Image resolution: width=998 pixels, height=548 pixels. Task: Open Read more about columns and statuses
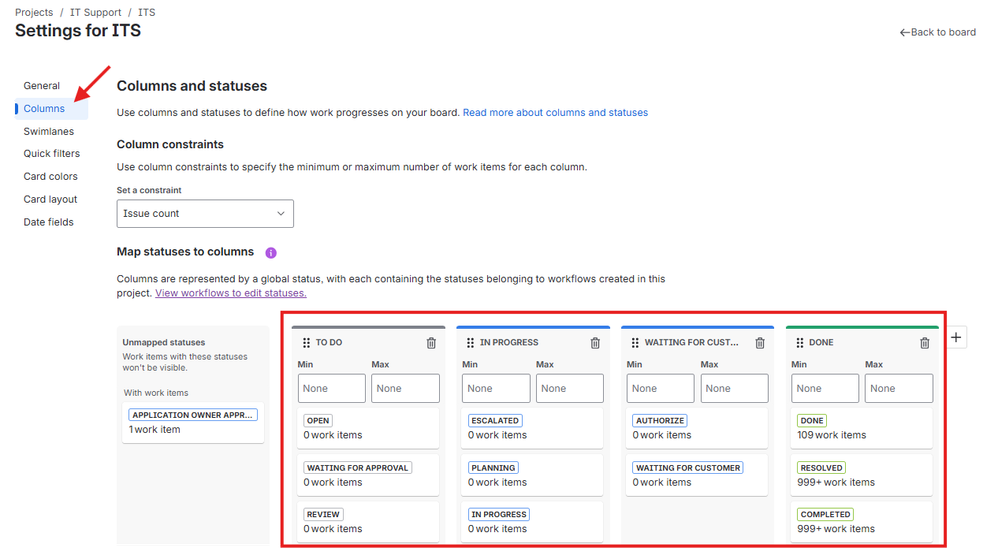pyautogui.click(x=555, y=113)
